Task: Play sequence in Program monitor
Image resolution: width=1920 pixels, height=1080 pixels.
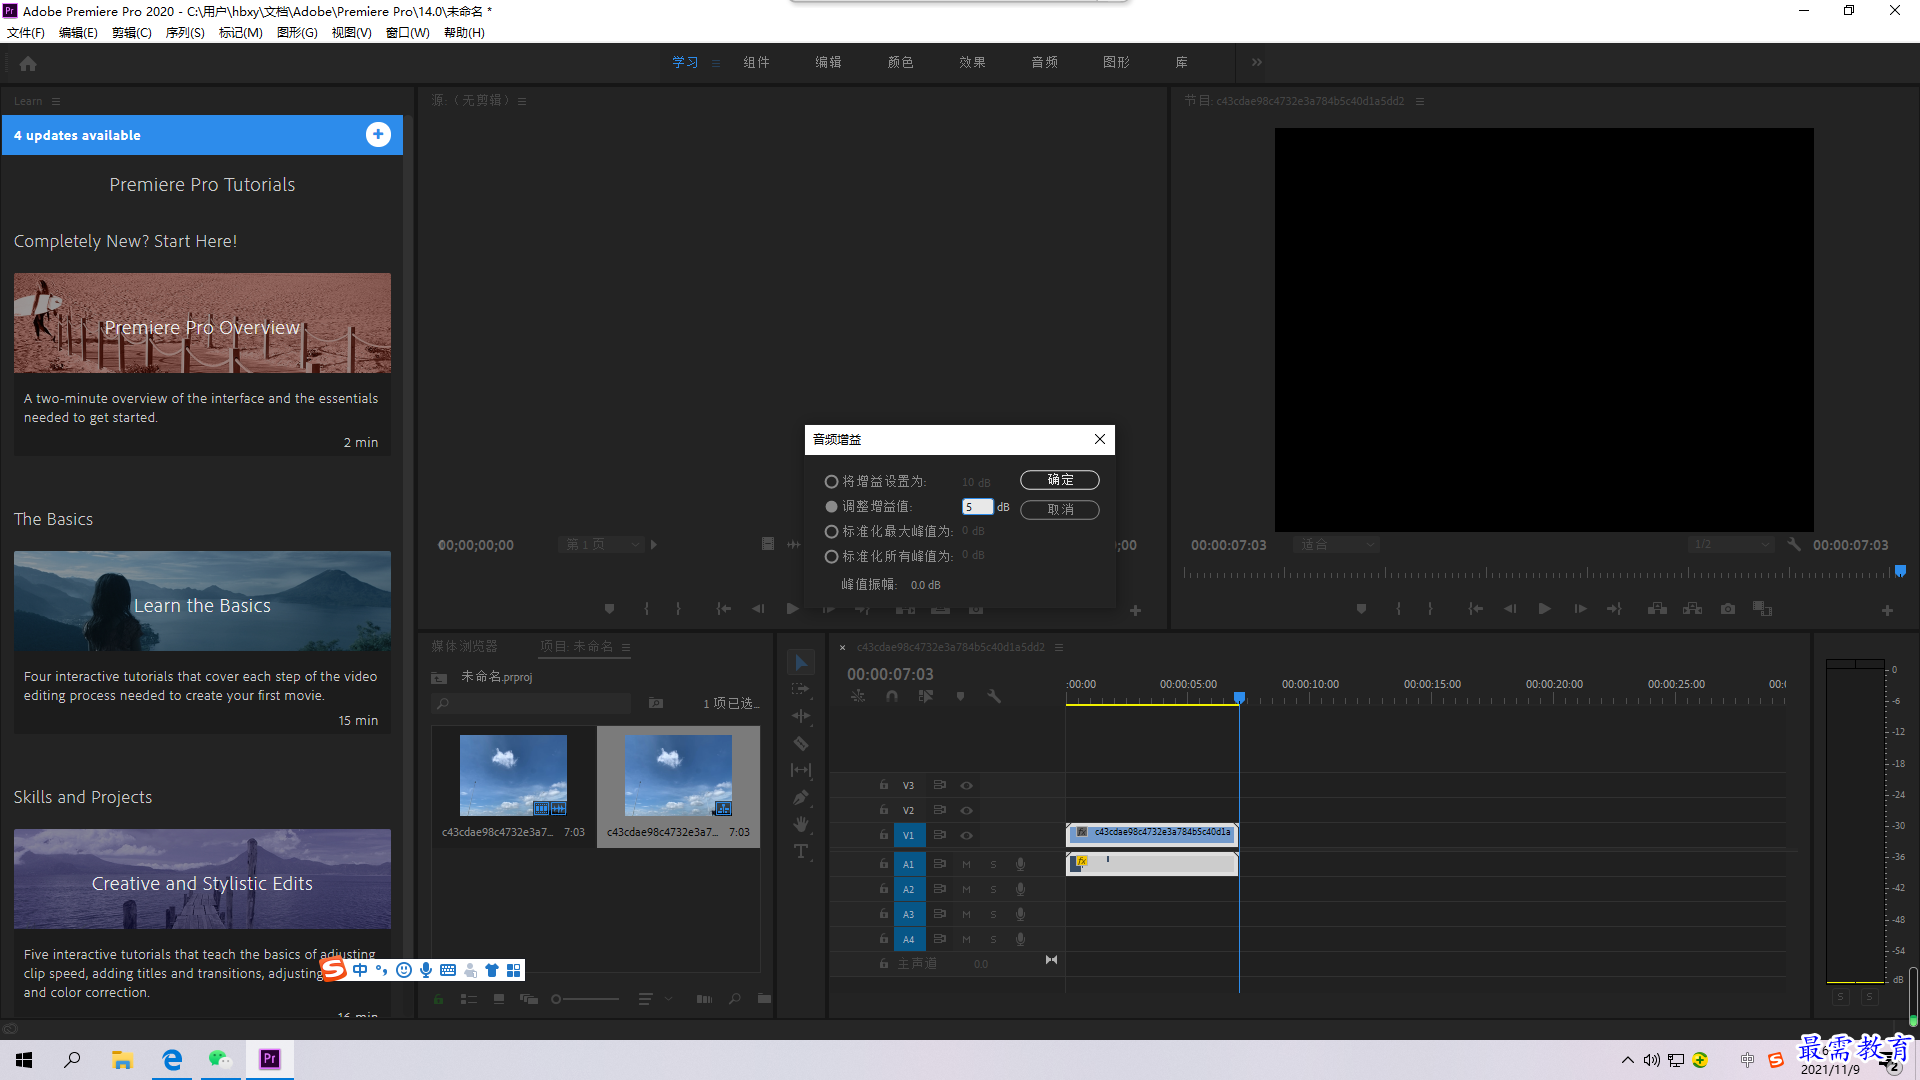Action: click(x=1545, y=609)
